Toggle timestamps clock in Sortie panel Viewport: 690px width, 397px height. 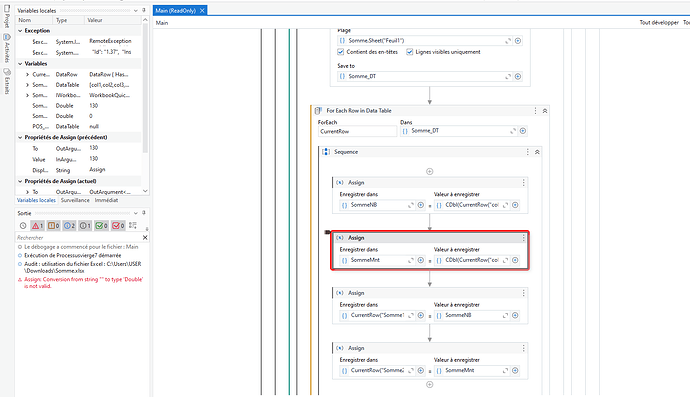click(23, 226)
